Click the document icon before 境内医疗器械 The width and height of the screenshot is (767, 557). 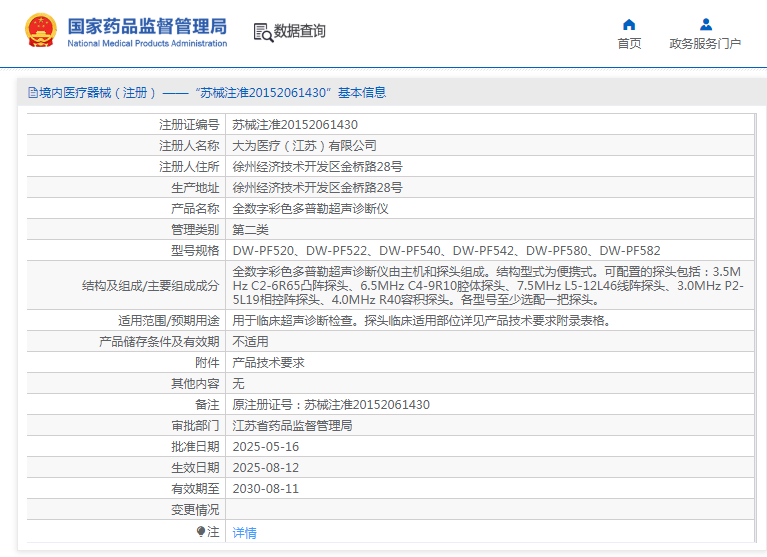[33, 93]
